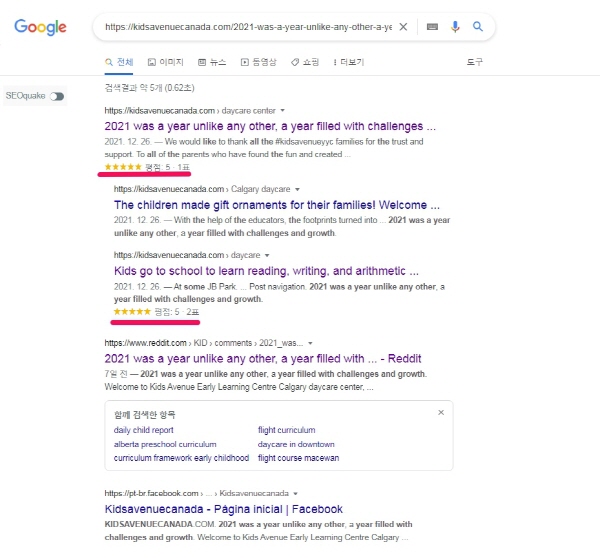Open 'Kidsavenuecanada - Página inicial | Facebook' link
600x558 pixels.
(x=223, y=509)
